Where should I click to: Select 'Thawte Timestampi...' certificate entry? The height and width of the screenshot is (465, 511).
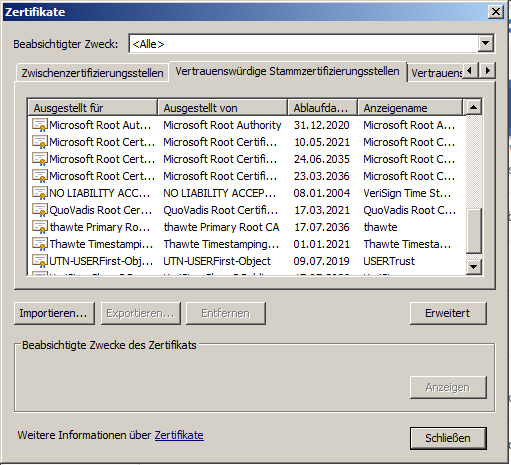pyautogui.click(x=101, y=244)
